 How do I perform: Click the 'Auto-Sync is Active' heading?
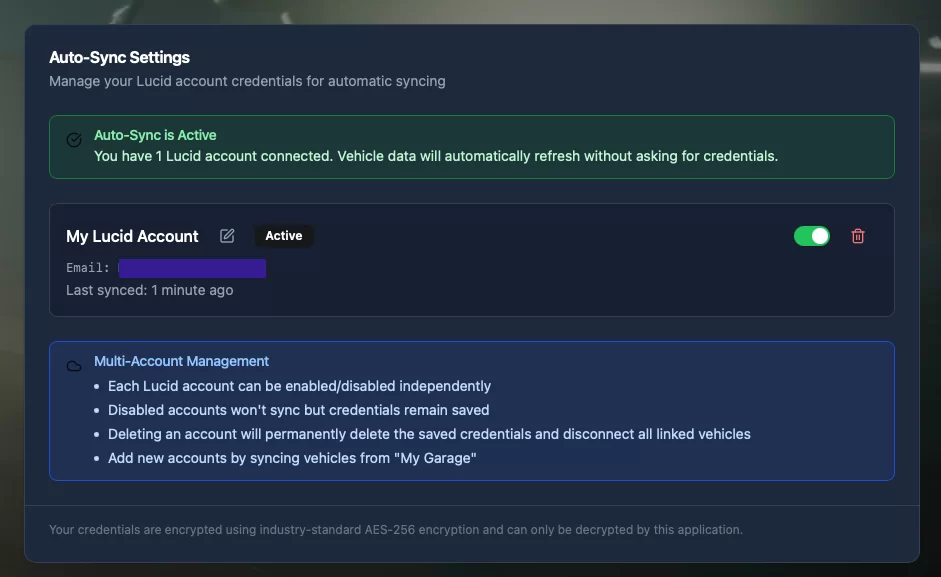tap(155, 135)
